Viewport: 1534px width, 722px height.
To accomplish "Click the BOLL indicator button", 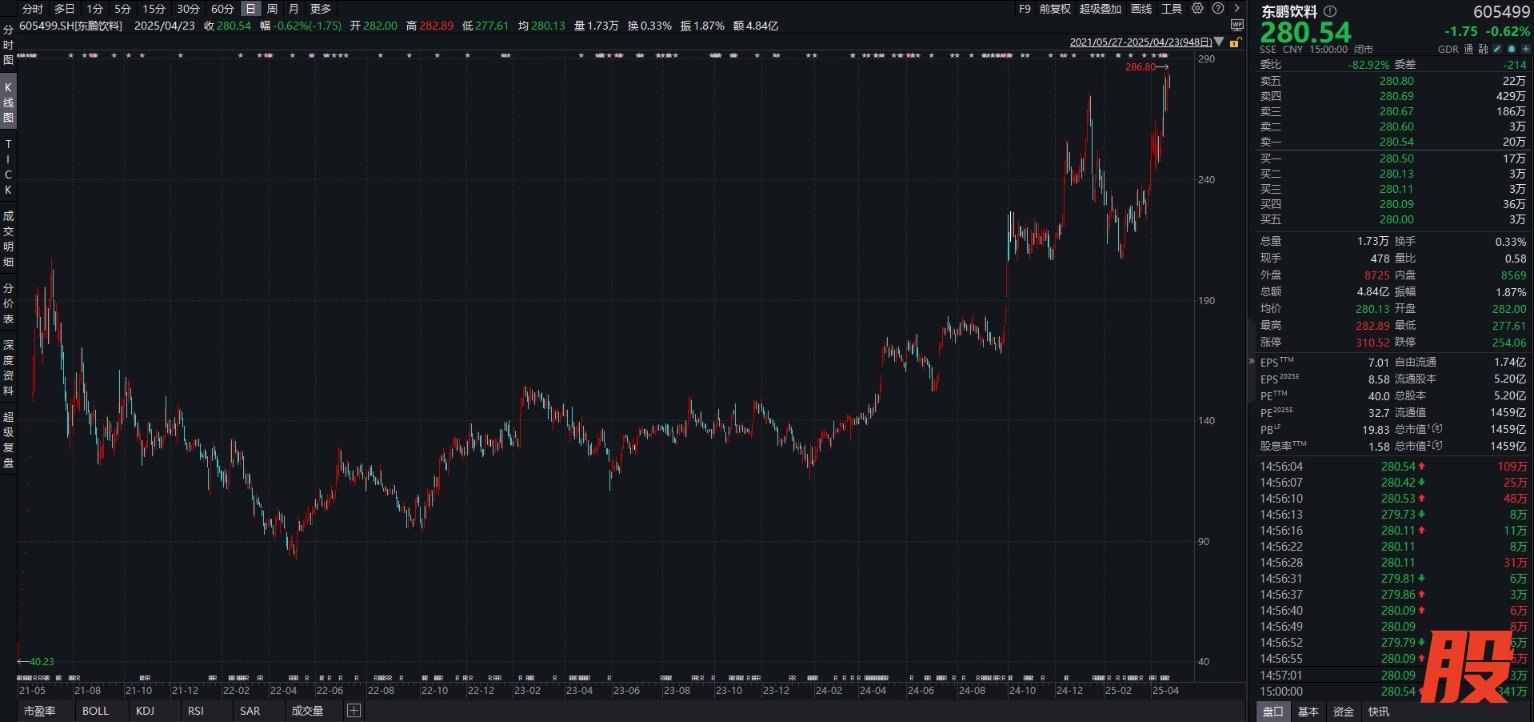I will (96, 711).
